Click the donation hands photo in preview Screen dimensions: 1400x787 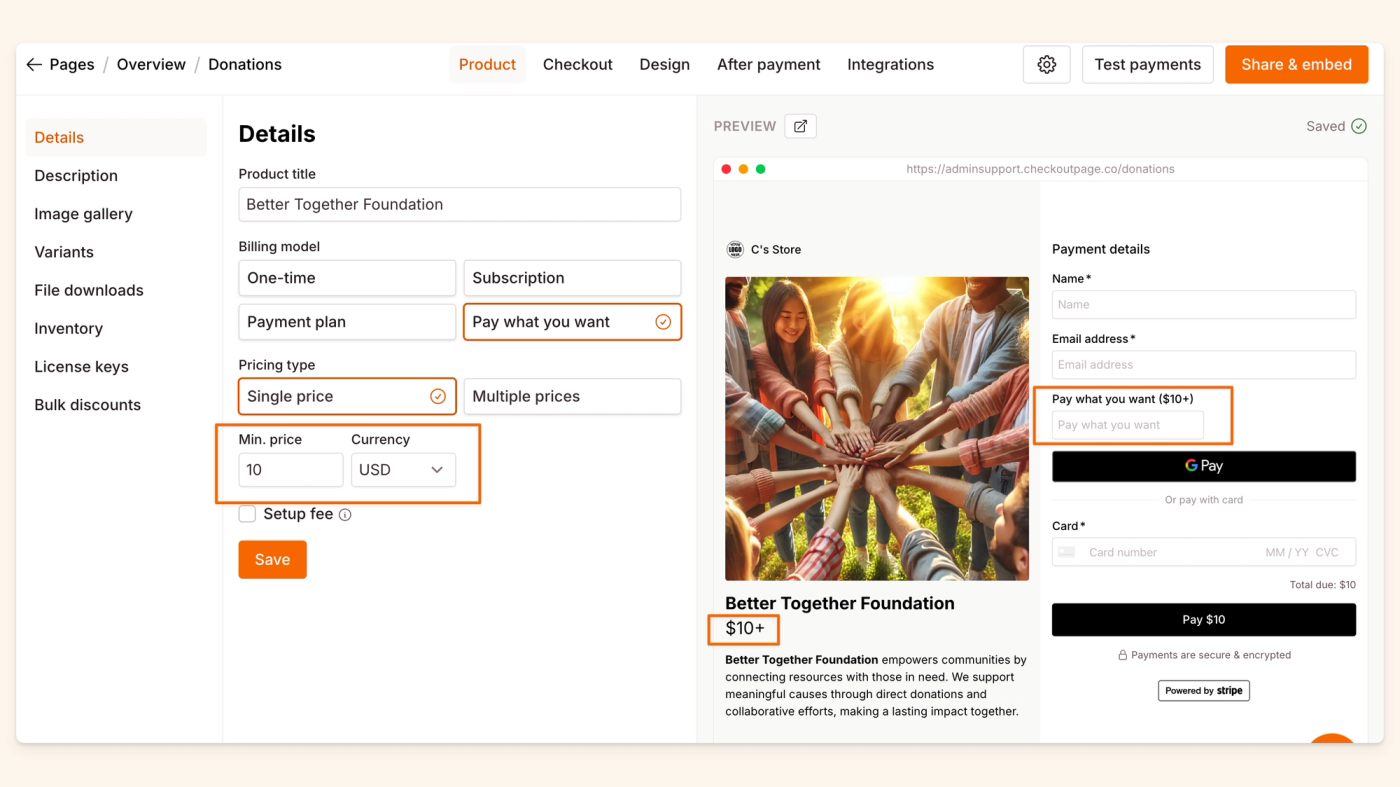877,429
